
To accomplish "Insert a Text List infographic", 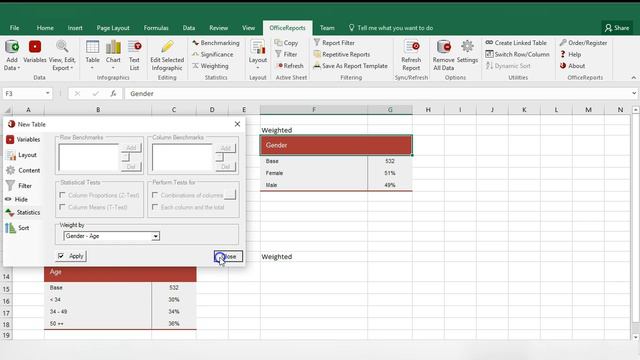I will 134,56.
